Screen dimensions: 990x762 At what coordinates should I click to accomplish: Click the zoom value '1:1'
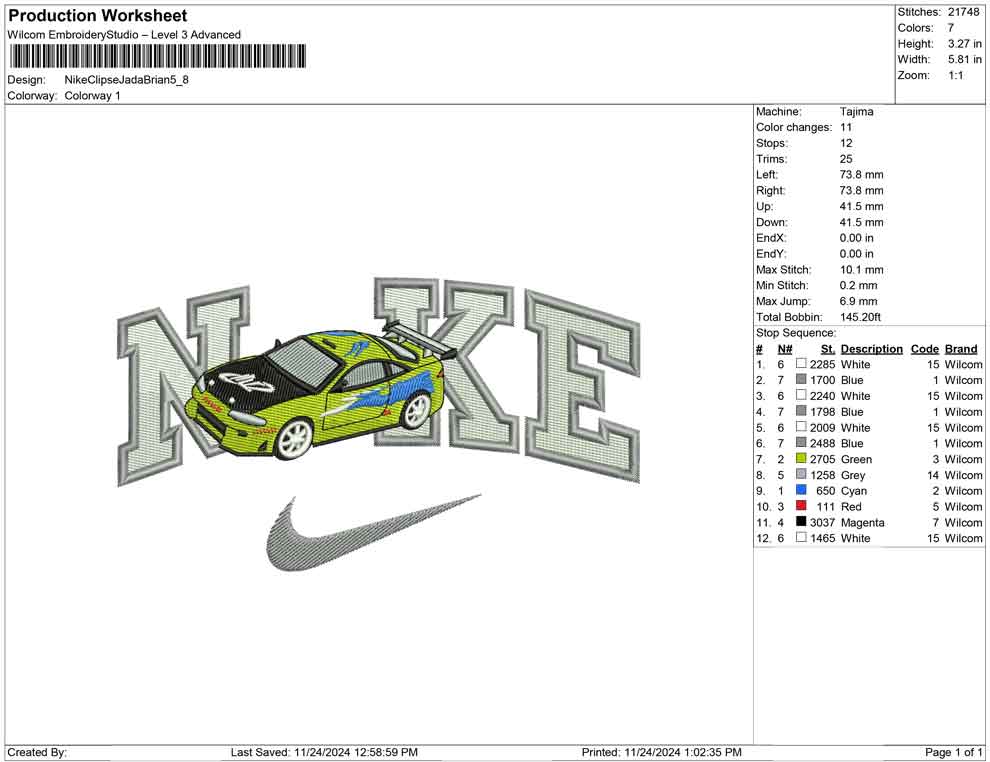pyautogui.click(x=956, y=75)
